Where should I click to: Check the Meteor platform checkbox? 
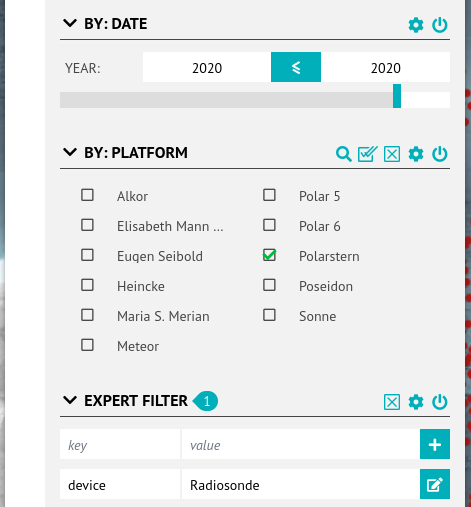point(87,345)
